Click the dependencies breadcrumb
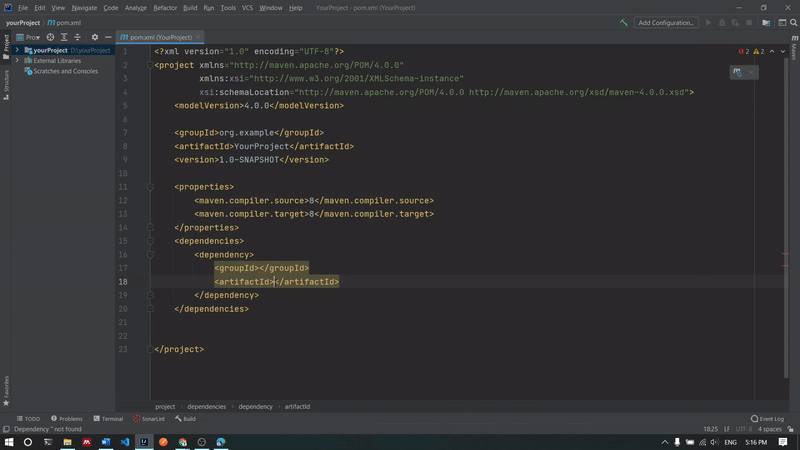The width and height of the screenshot is (800, 450). 206,407
